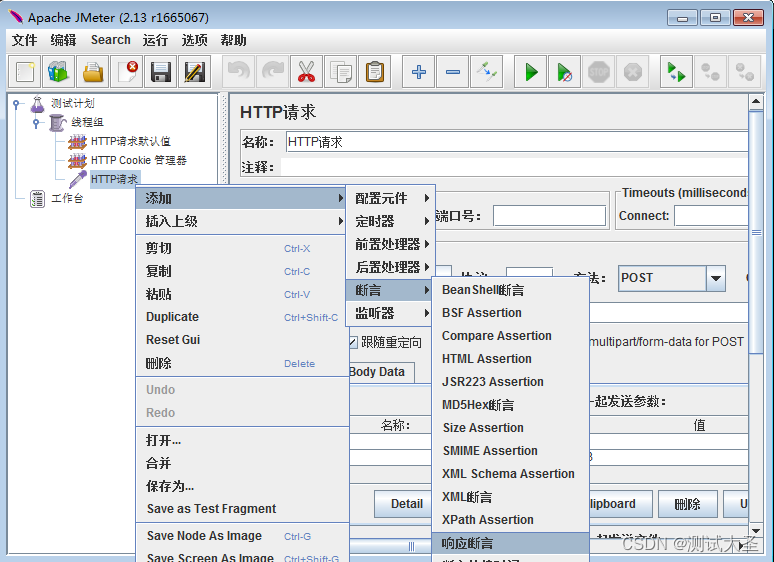
Task: Open the 选项 menu
Action: point(194,40)
